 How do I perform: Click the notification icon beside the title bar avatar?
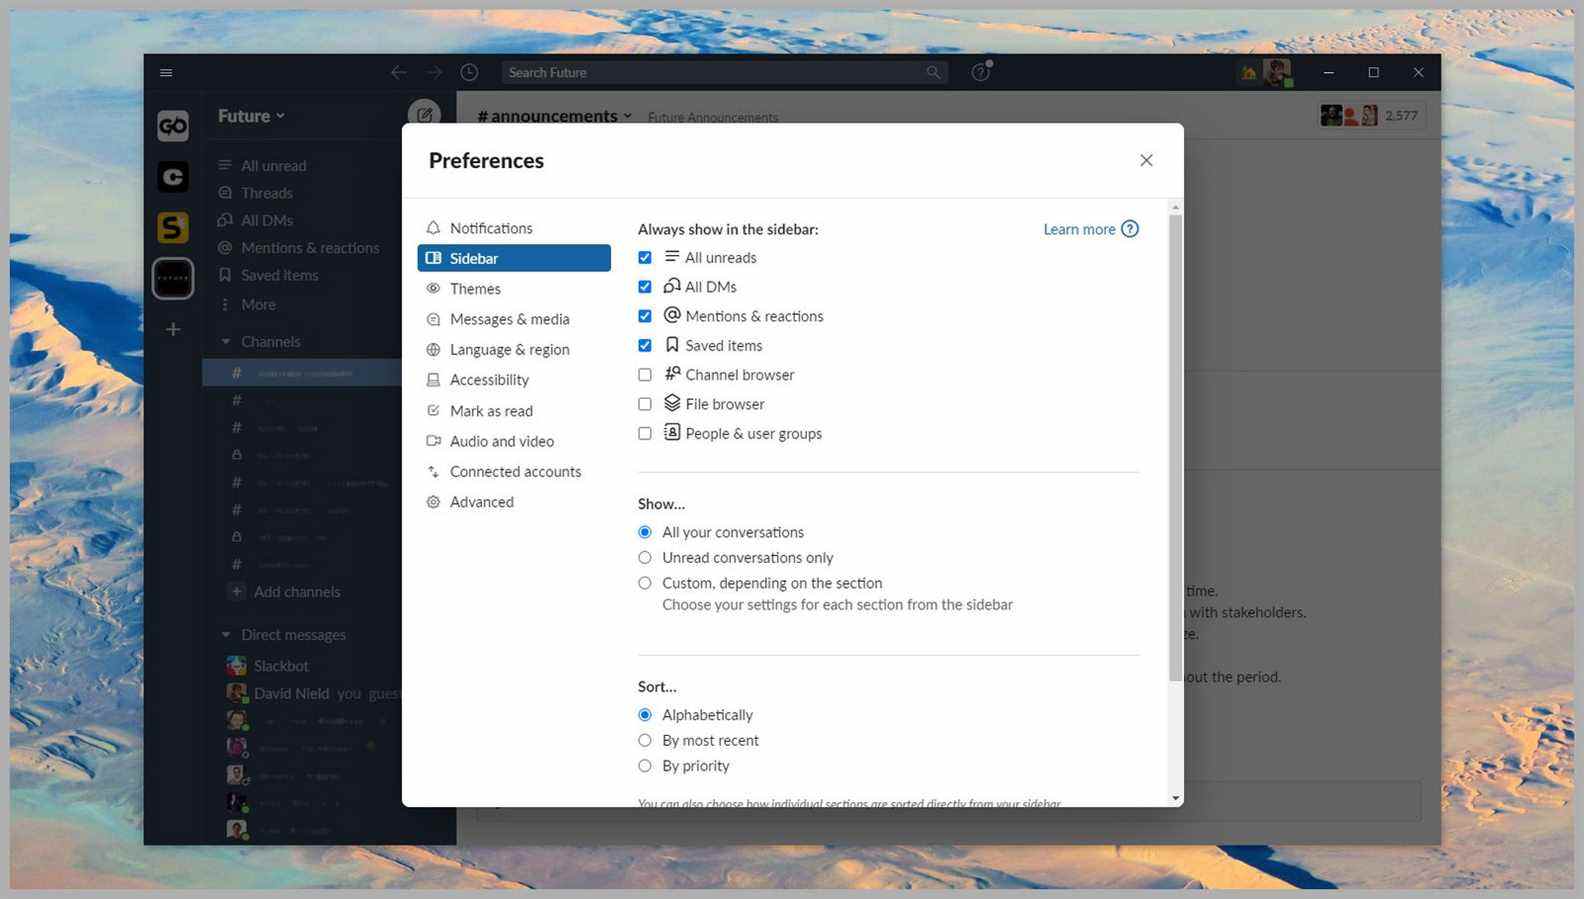click(x=1248, y=72)
